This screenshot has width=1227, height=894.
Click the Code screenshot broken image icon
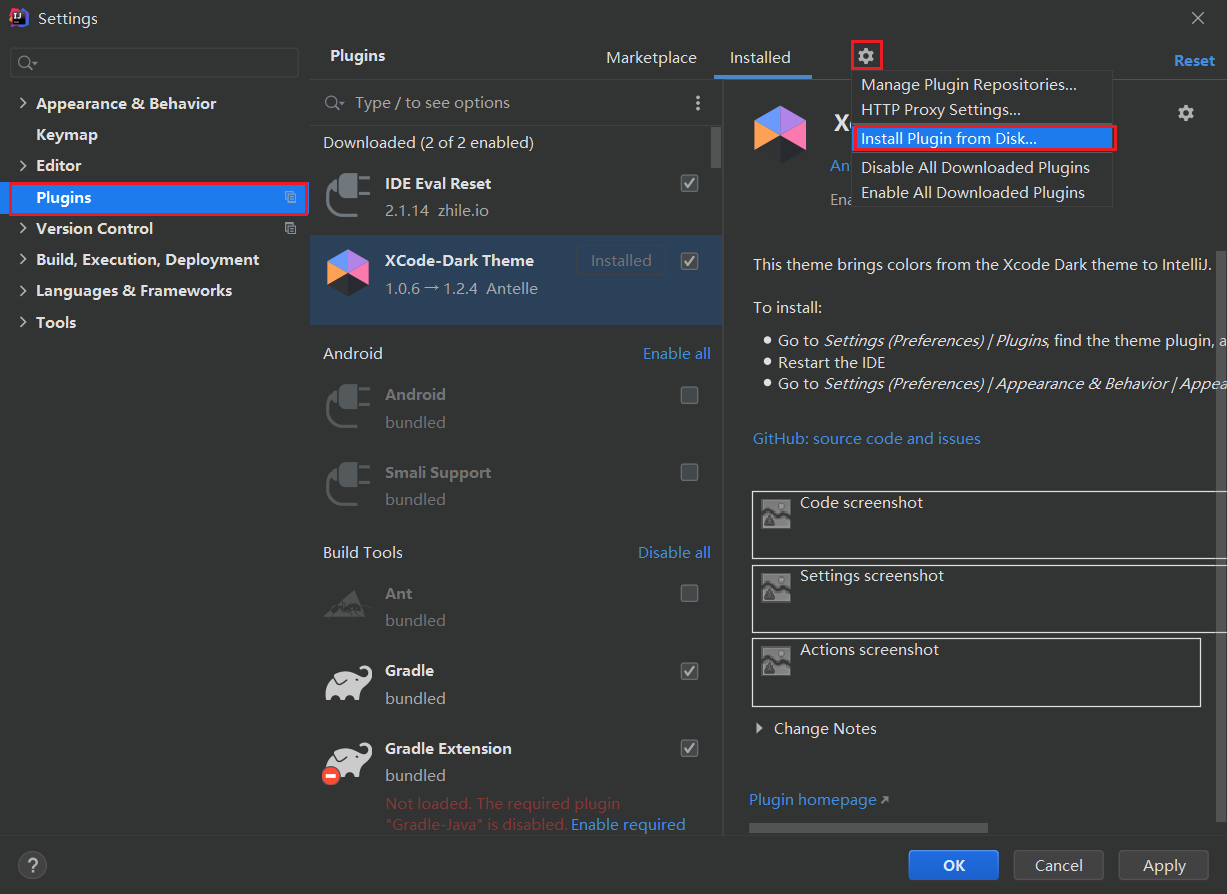pos(776,514)
